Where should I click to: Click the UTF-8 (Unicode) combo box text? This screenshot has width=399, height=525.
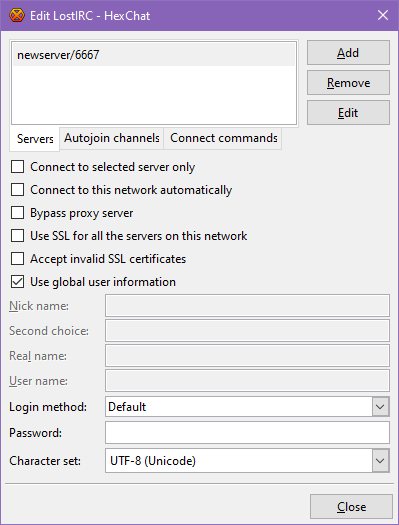pos(153,461)
